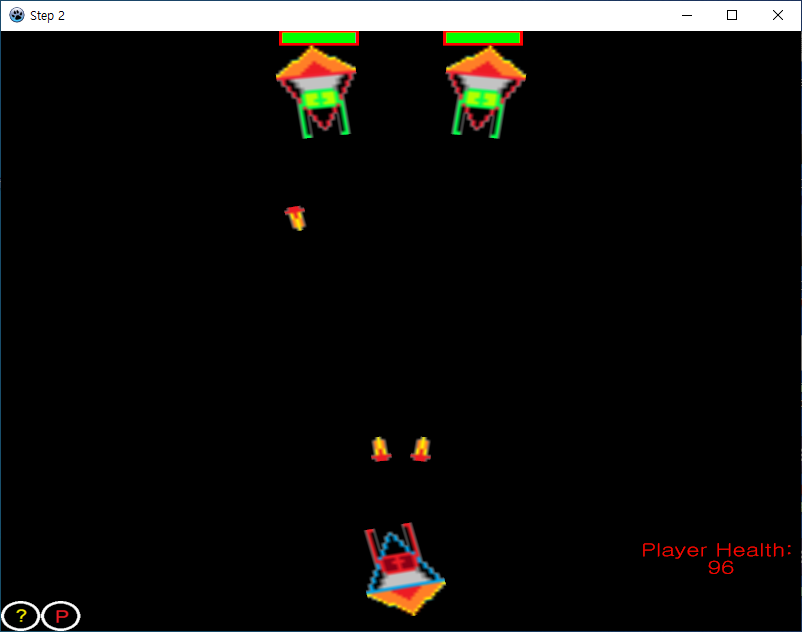Click the left player missile flying upward
This screenshot has height=632, width=802.
pos(381,449)
